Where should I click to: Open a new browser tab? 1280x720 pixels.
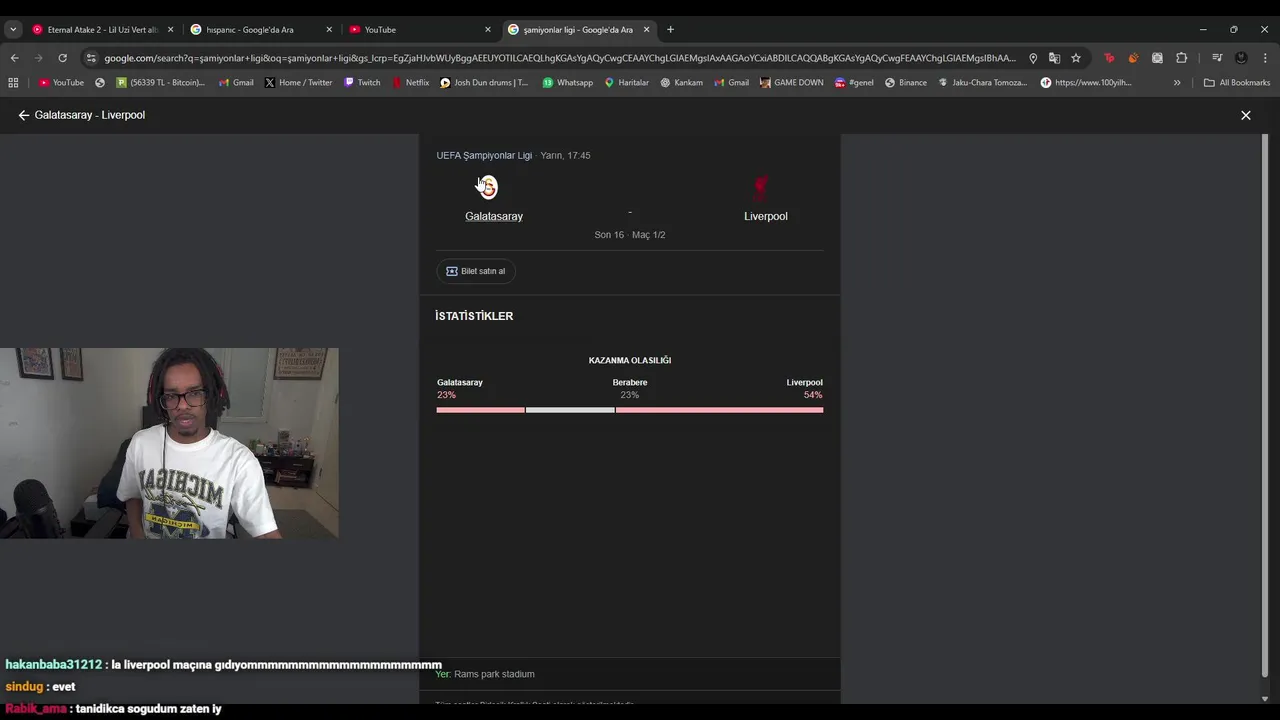click(670, 30)
